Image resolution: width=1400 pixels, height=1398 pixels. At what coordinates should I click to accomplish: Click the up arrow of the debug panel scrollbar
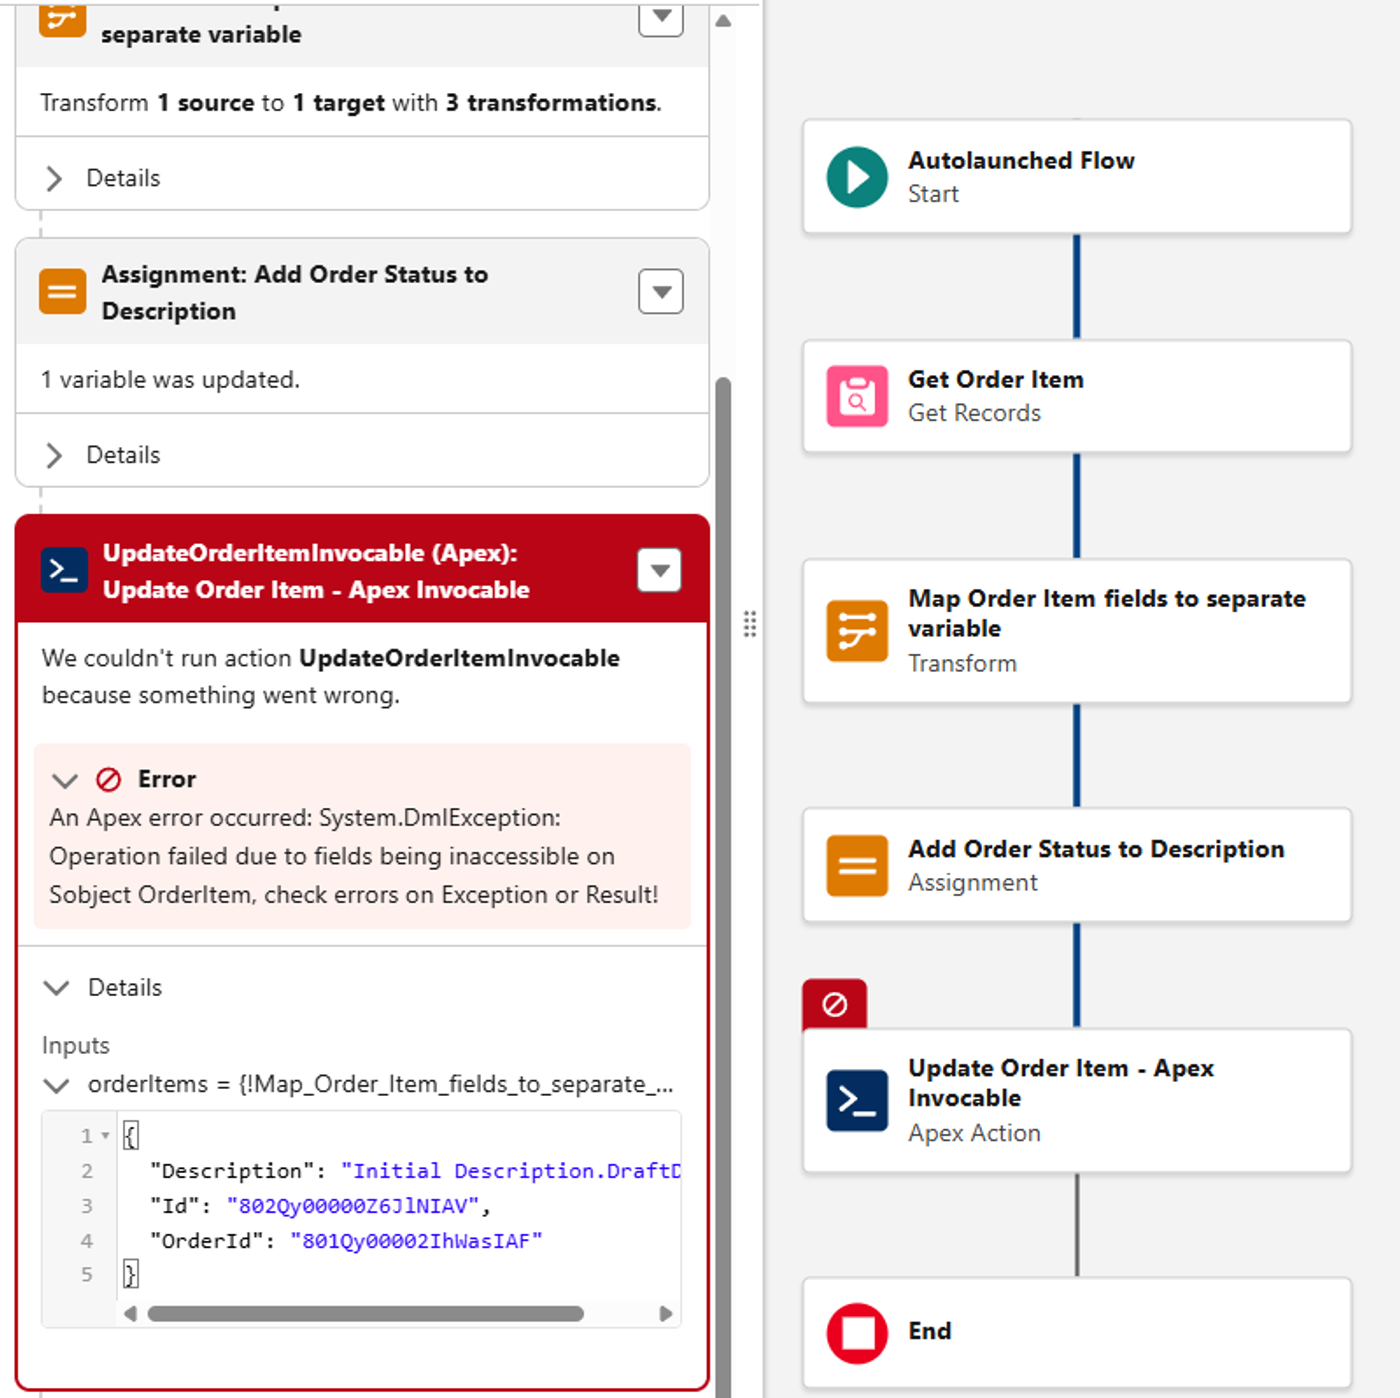pyautogui.click(x=723, y=21)
